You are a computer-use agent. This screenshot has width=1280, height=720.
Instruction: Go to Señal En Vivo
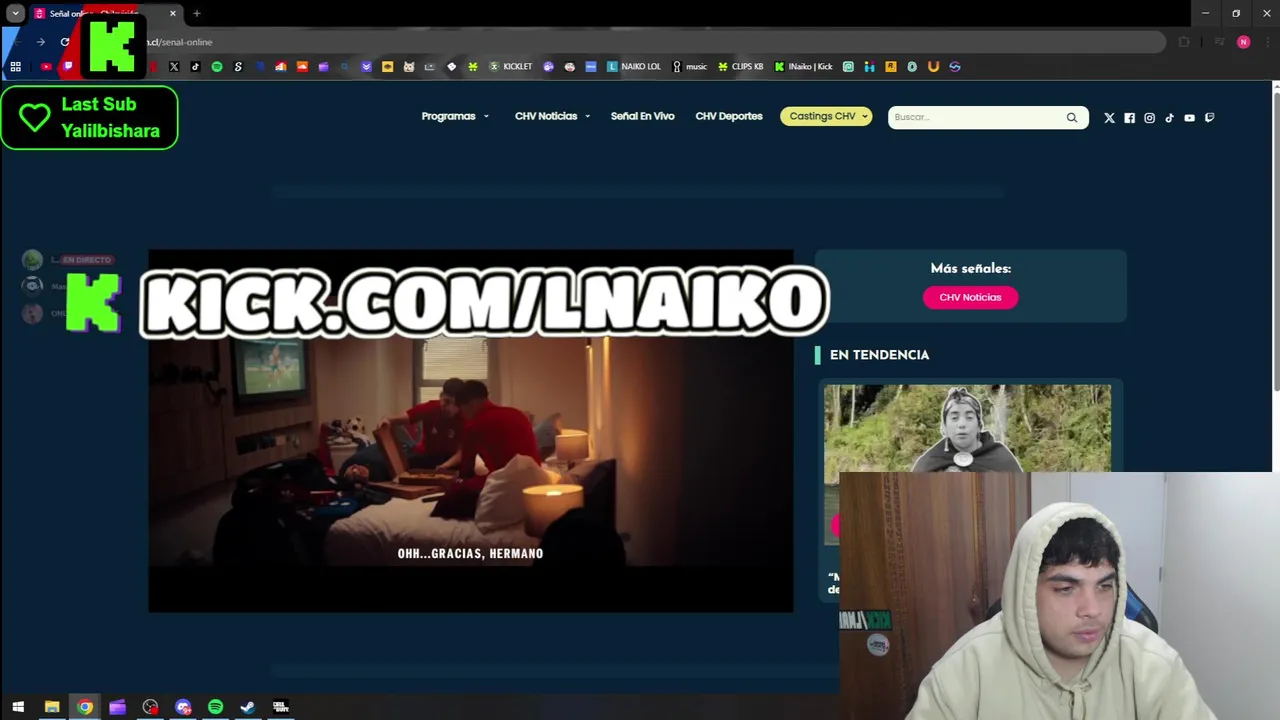pyautogui.click(x=642, y=116)
